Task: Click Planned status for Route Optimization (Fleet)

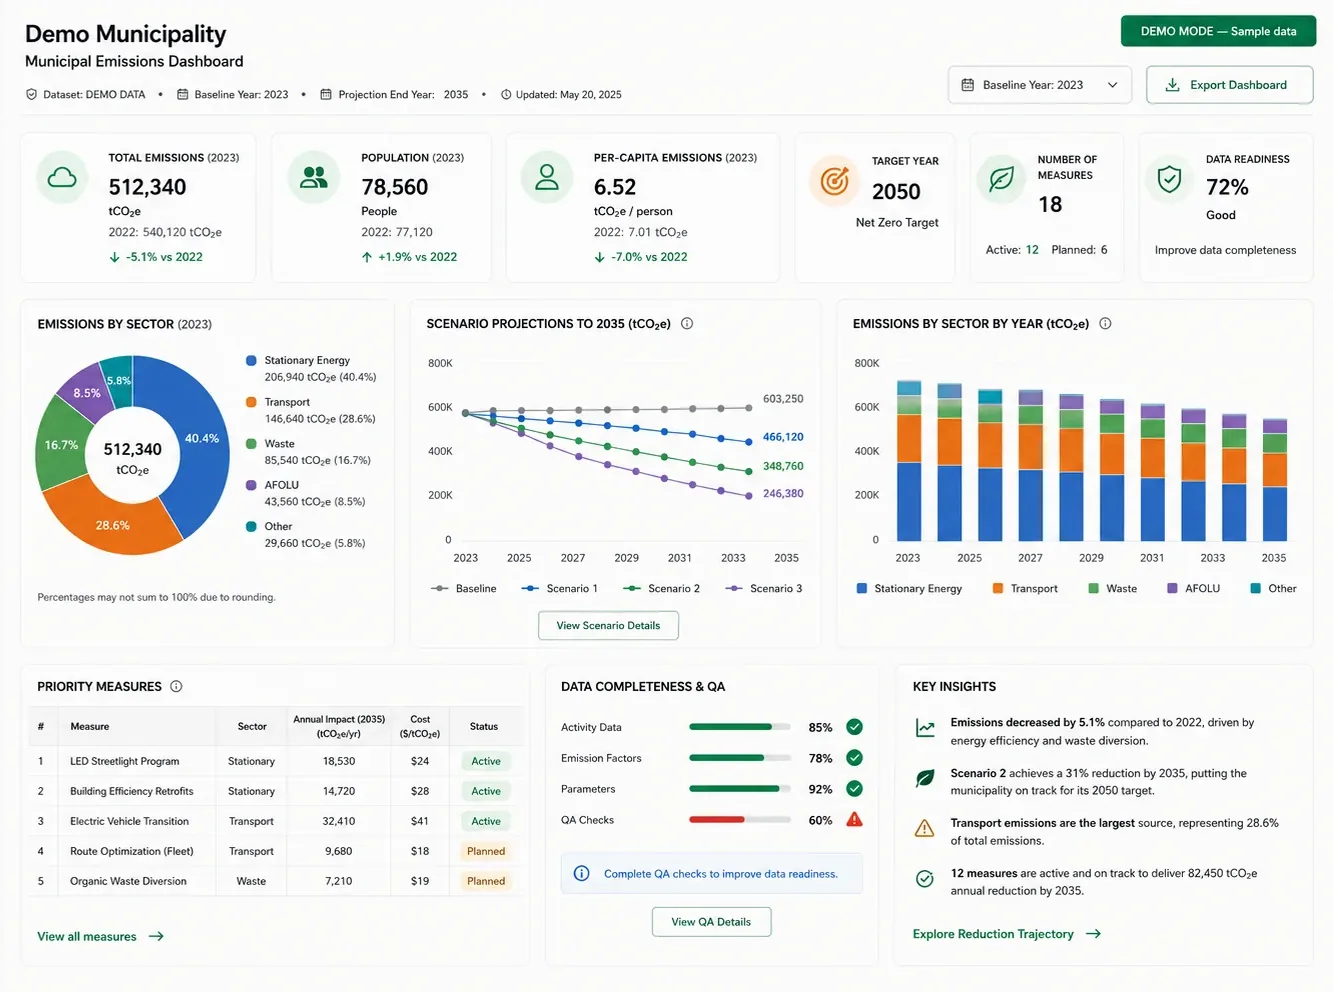Action: (x=486, y=851)
